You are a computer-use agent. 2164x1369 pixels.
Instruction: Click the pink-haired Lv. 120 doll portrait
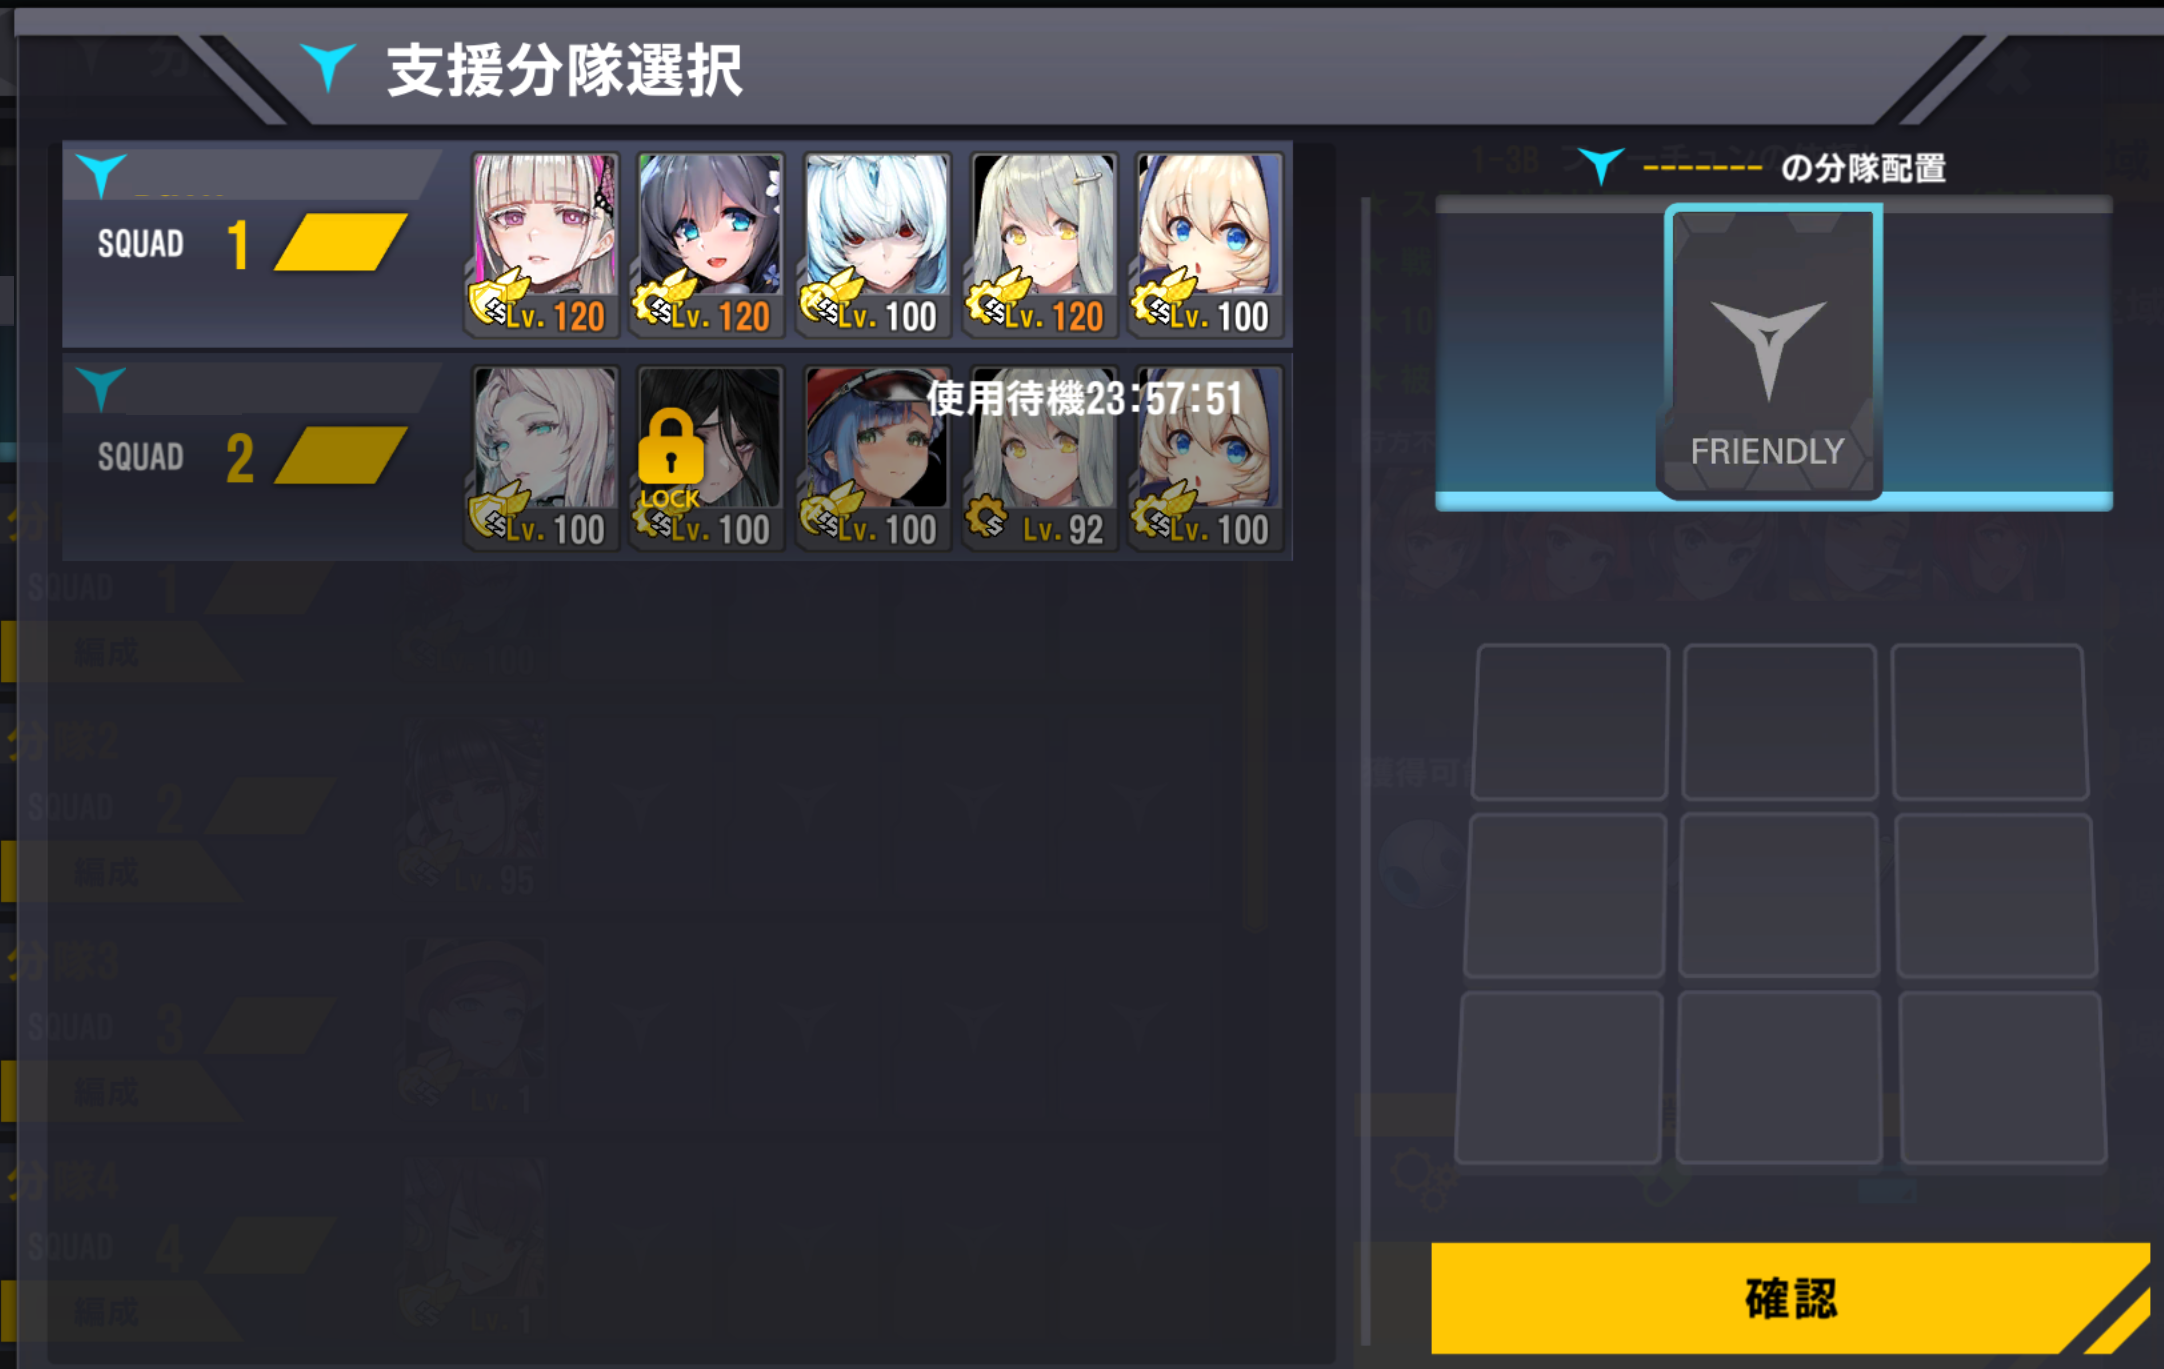pyautogui.click(x=543, y=244)
